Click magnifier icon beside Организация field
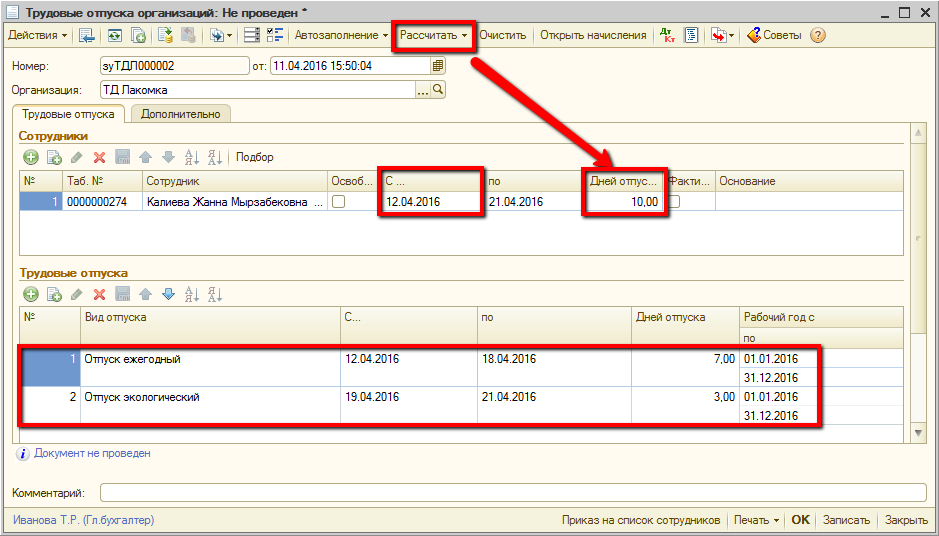The width and height of the screenshot is (939, 536). [438, 90]
